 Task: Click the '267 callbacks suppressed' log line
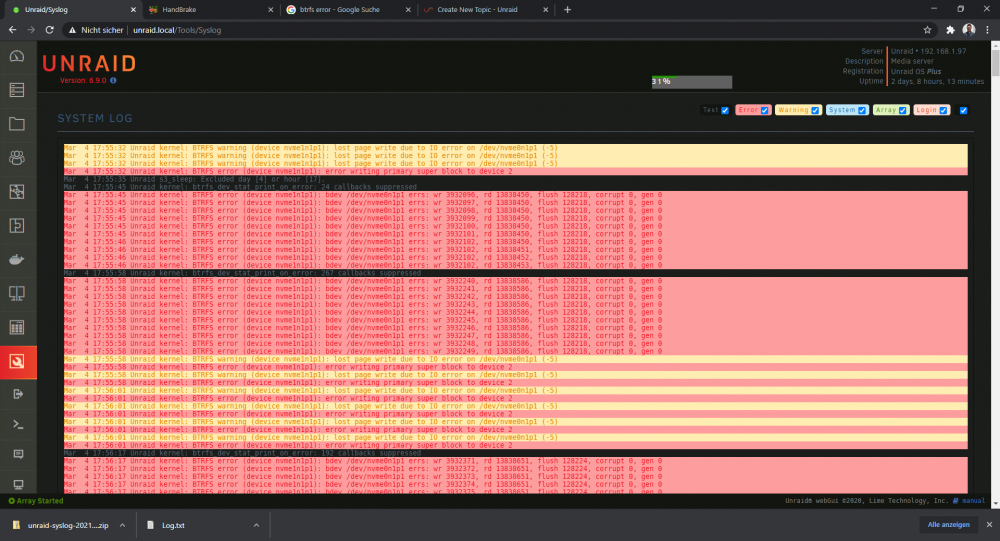click(x=242, y=273)
